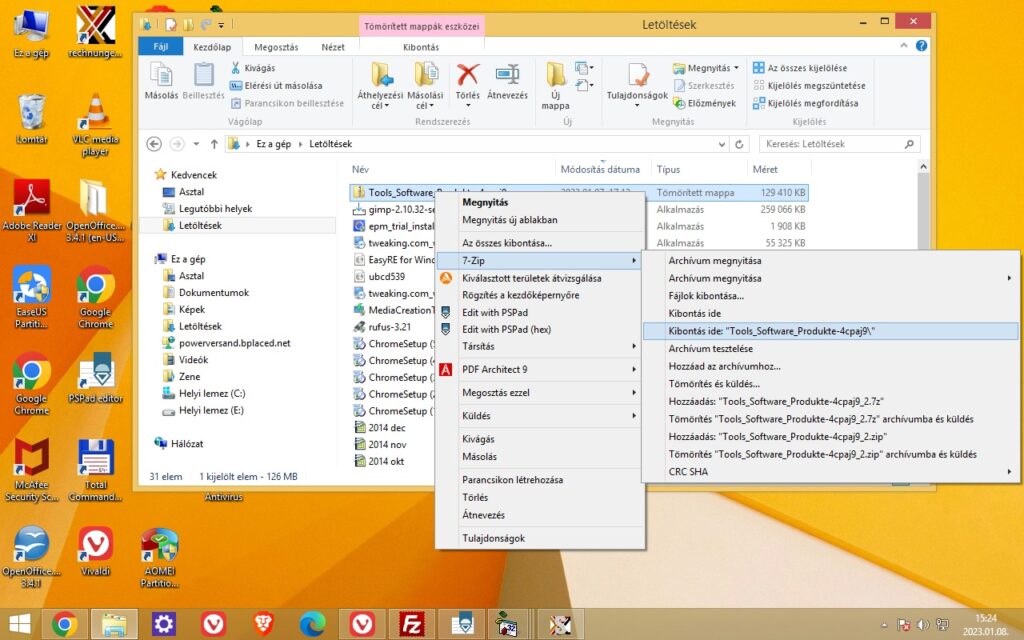The width and height of the screenshot is (1024, 640).
Task: Refresh the Letöltések folder view
Action: (x=739, y=144)
